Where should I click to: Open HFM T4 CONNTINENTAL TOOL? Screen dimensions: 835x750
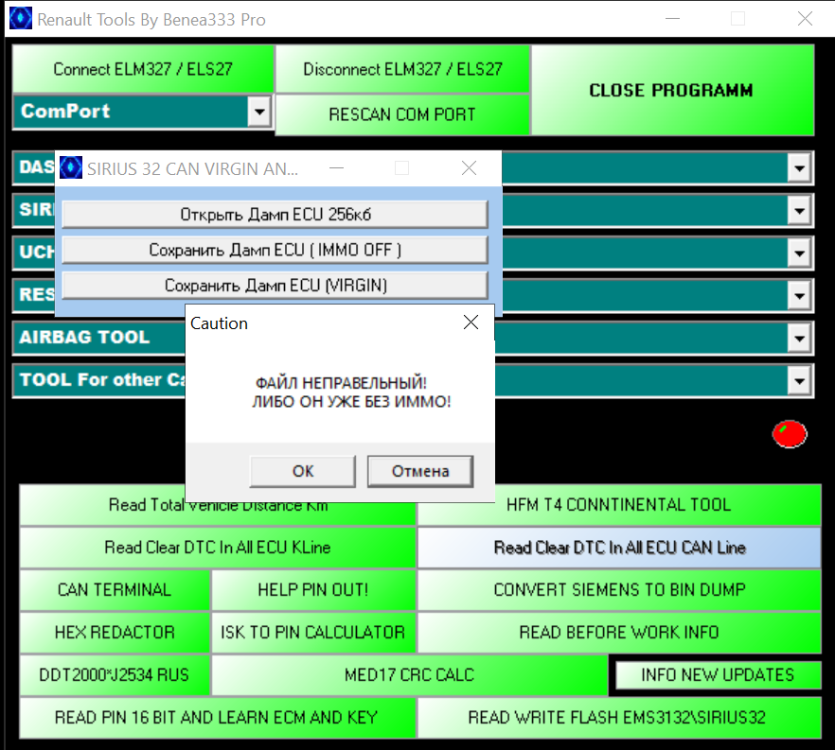[x=619, y=505]
